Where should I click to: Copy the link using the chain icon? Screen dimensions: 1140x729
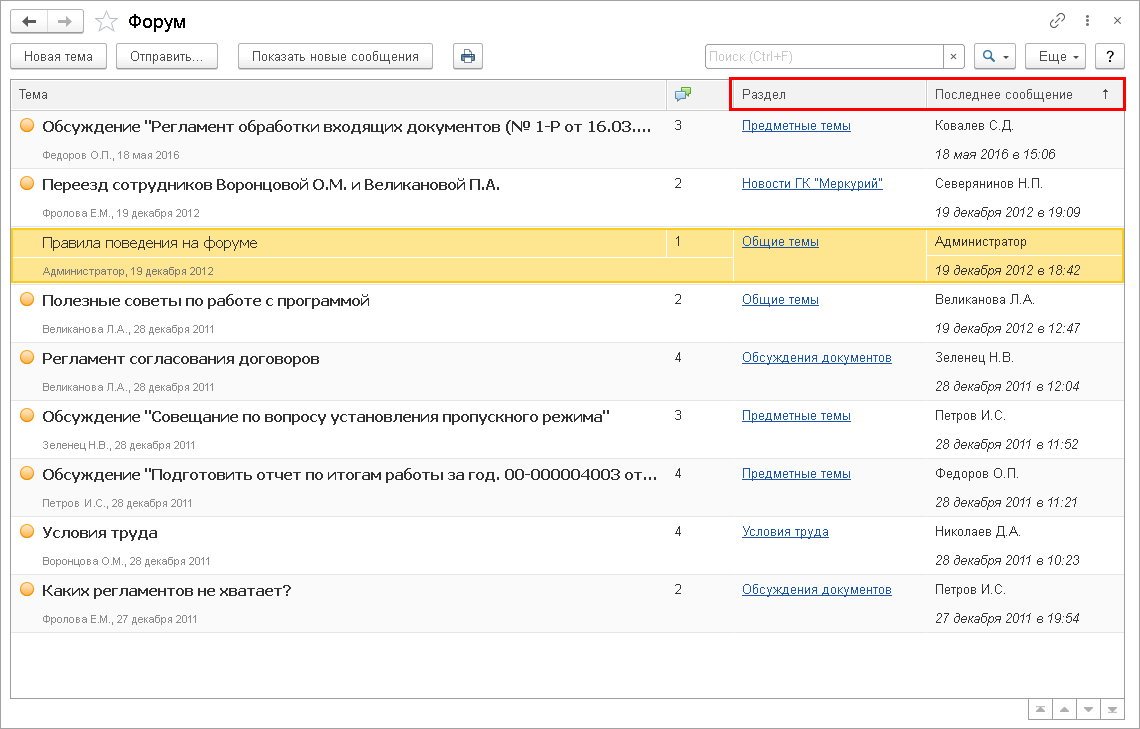1057,21
